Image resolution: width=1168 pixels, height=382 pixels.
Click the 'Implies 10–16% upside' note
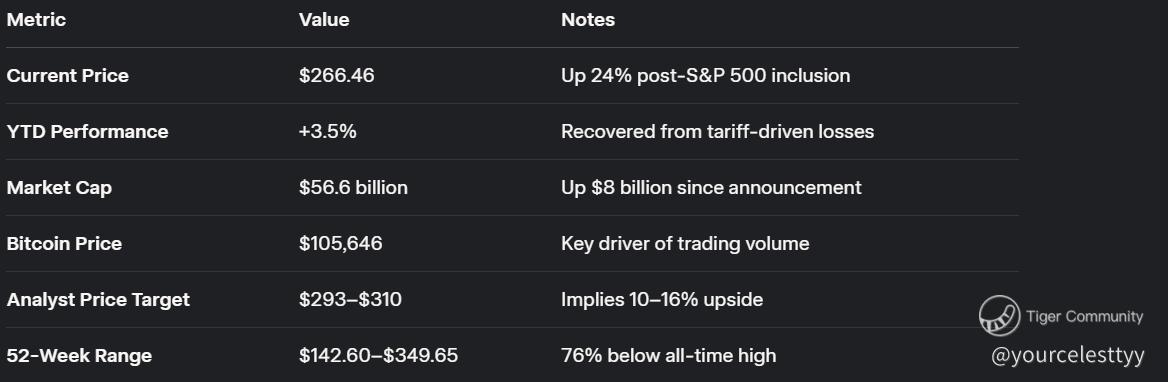pos(661,299)
